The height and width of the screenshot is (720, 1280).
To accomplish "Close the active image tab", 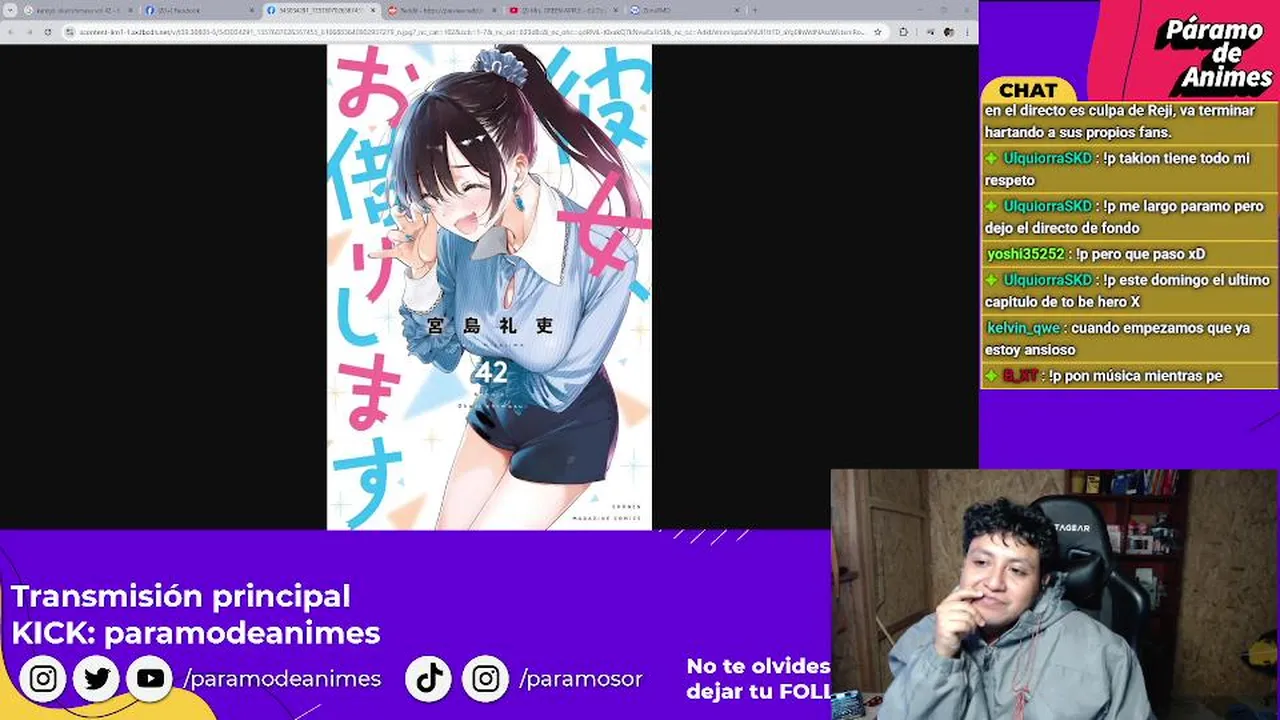I will 371,10.
